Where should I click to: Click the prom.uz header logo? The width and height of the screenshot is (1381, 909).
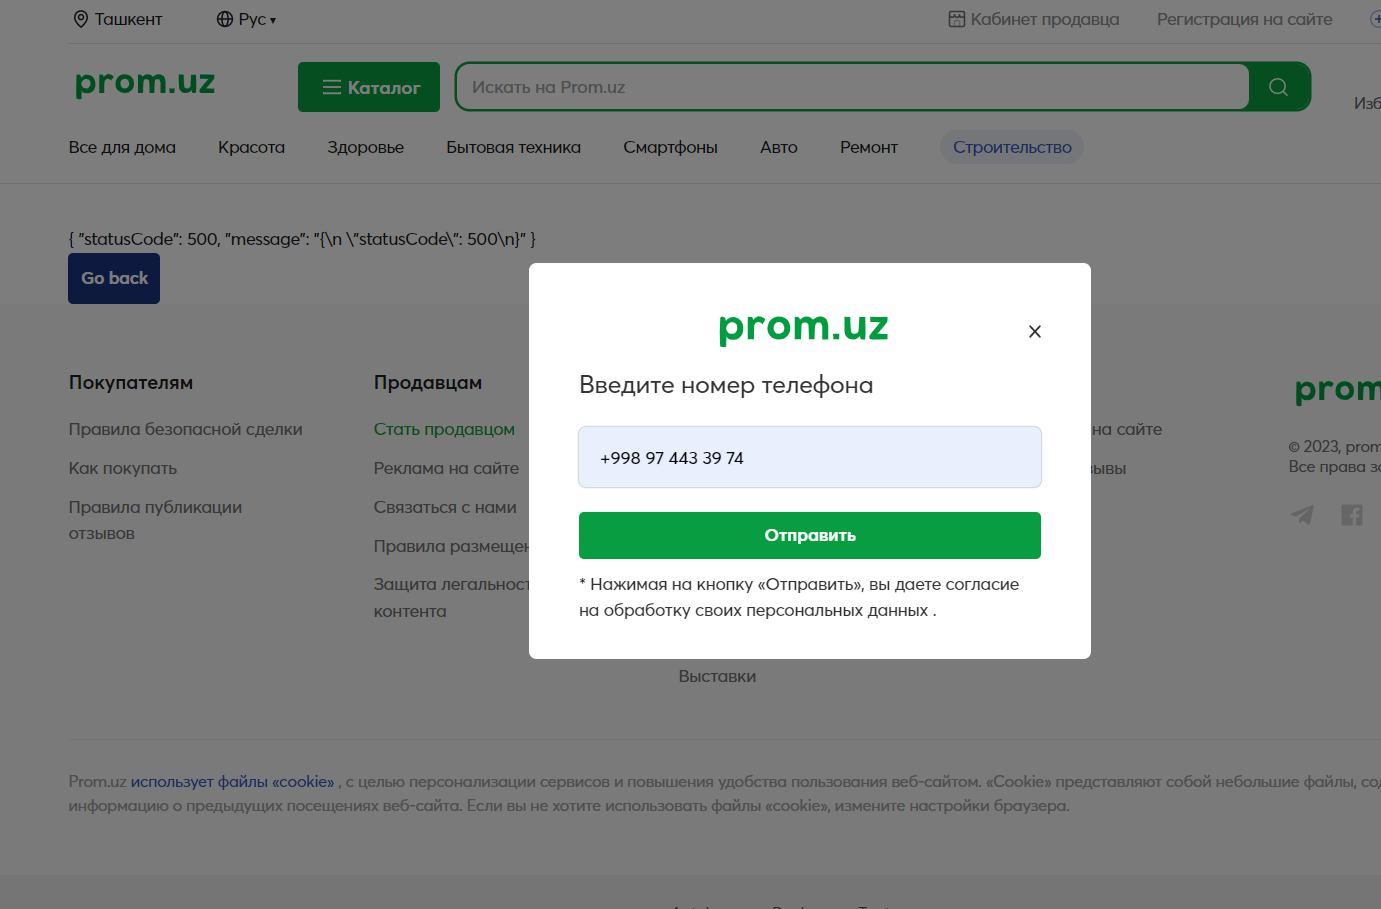pos(145,83)
